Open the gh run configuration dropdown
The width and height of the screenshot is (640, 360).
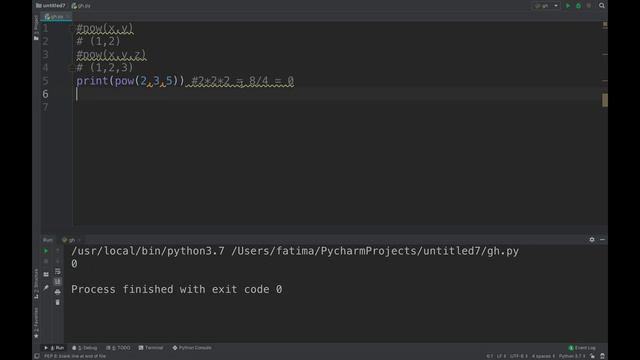[546, 6]
